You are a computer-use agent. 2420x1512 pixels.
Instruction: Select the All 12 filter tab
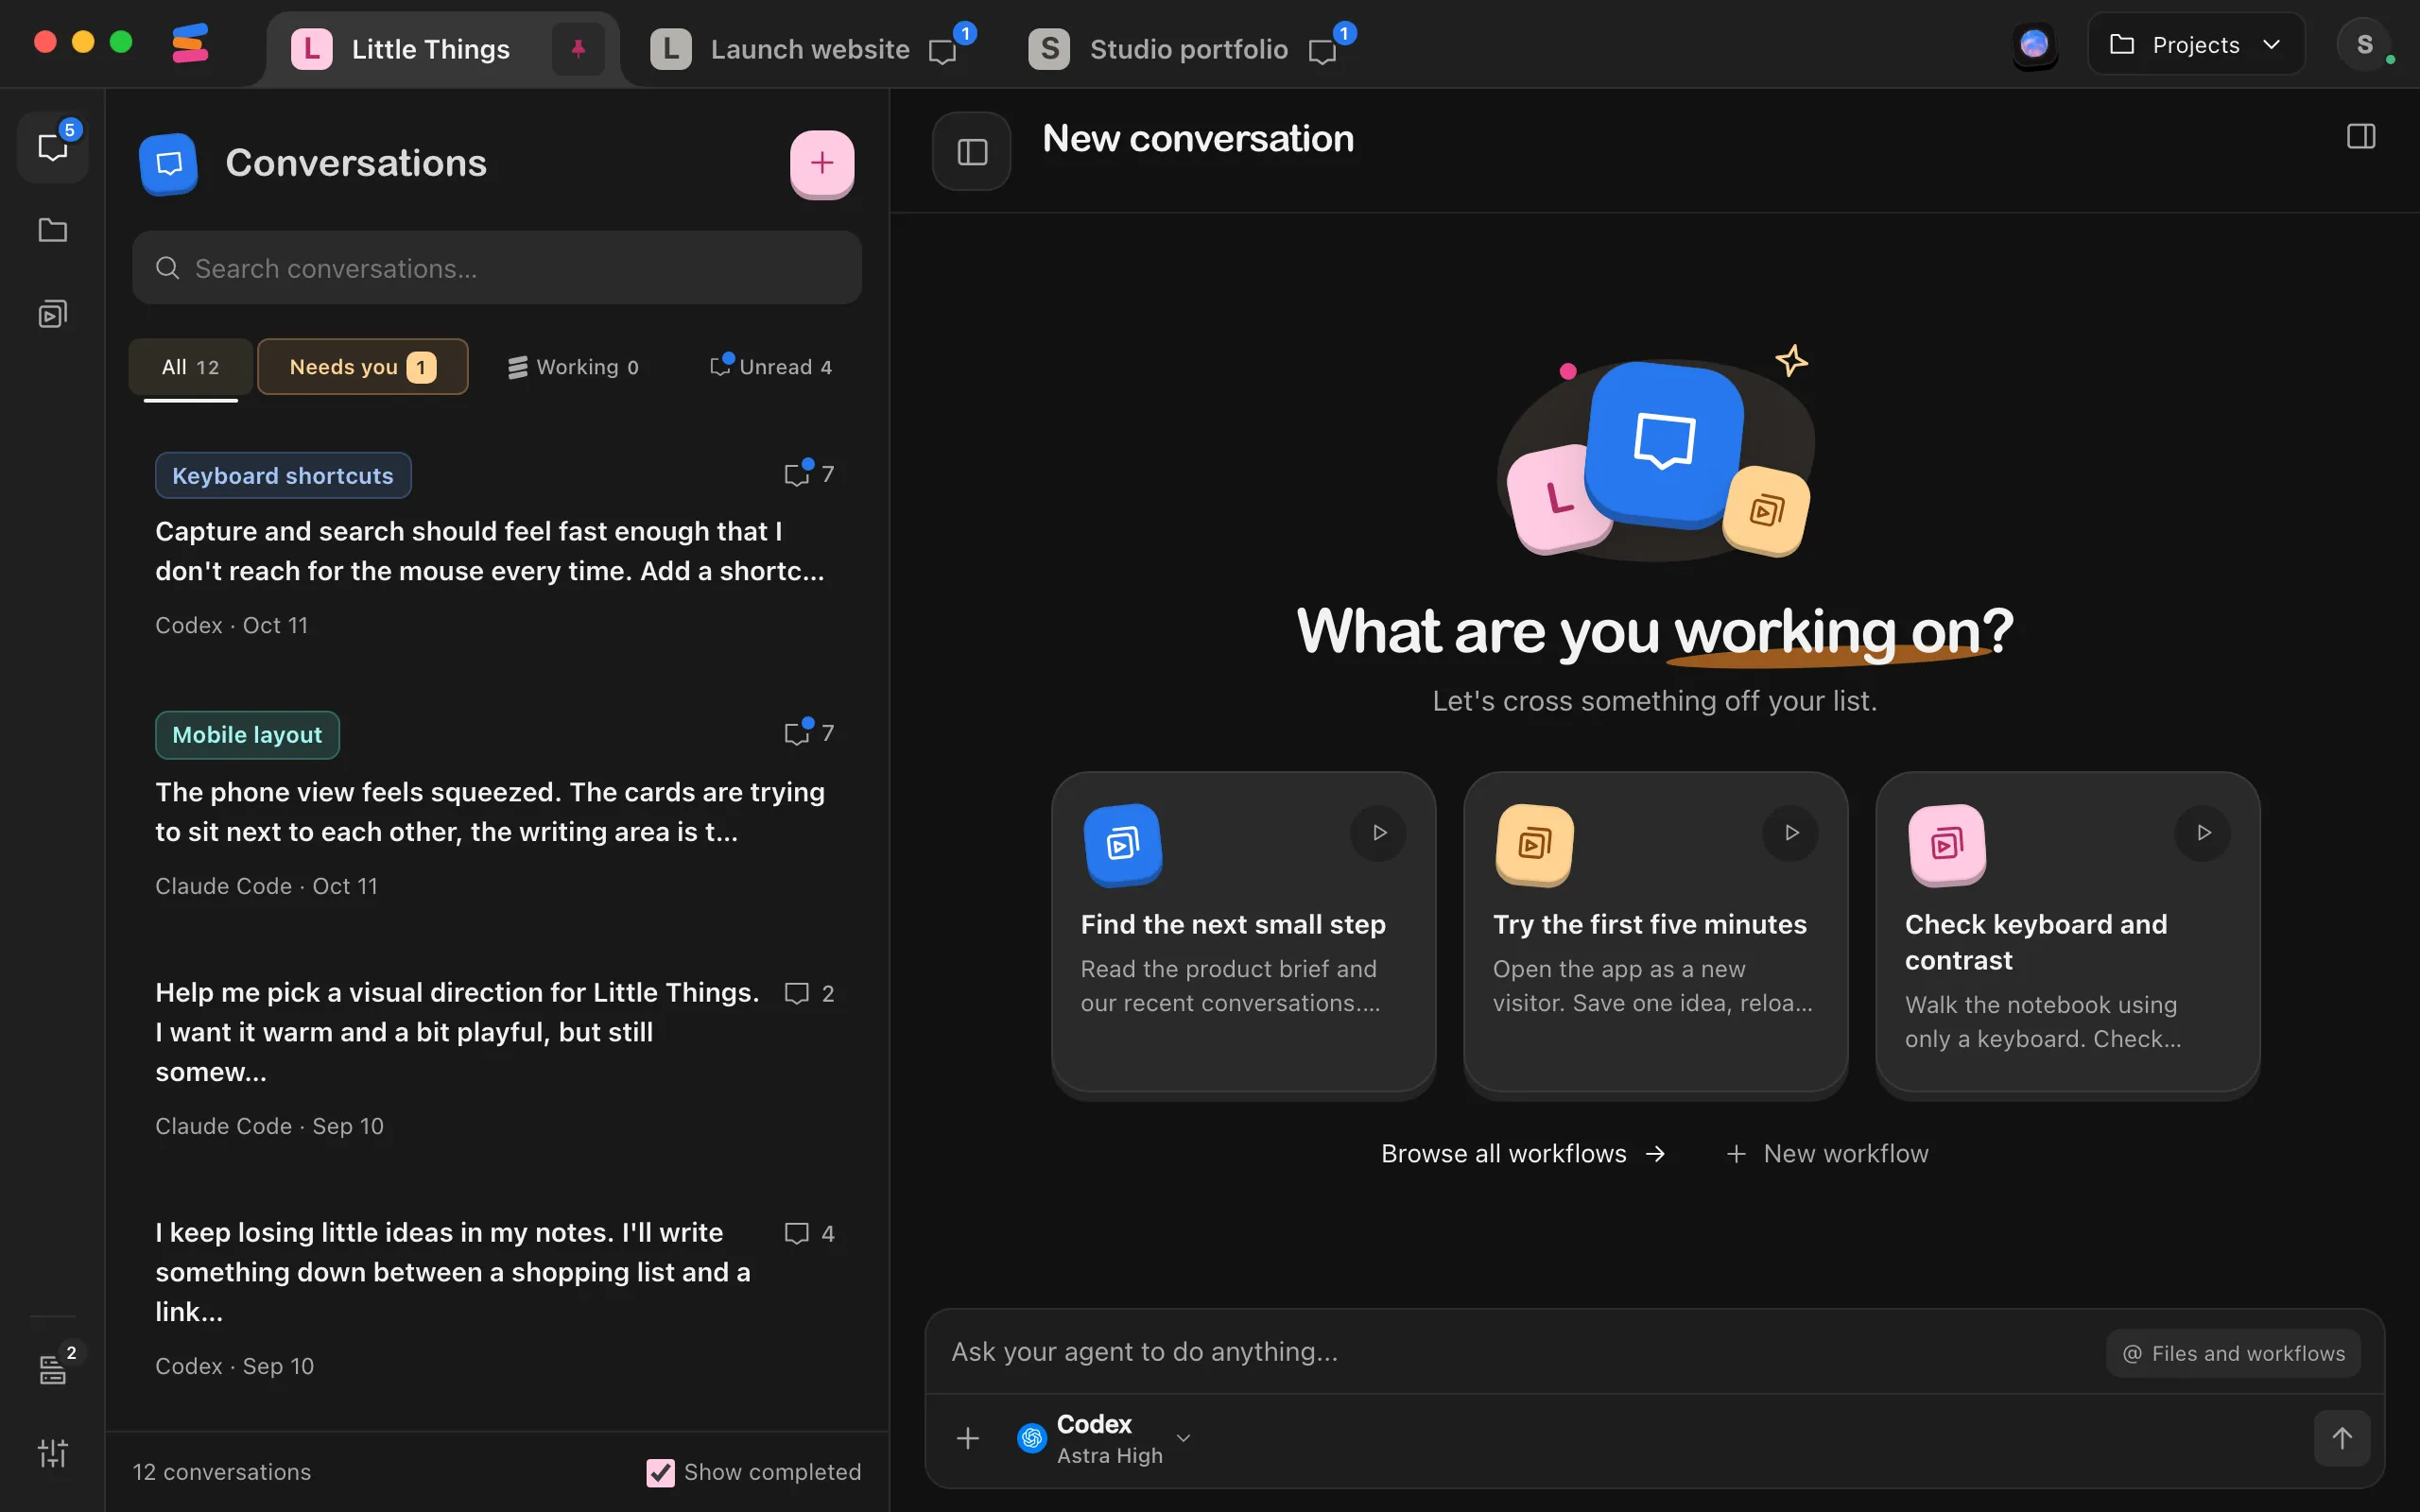(x=190, y=367)
